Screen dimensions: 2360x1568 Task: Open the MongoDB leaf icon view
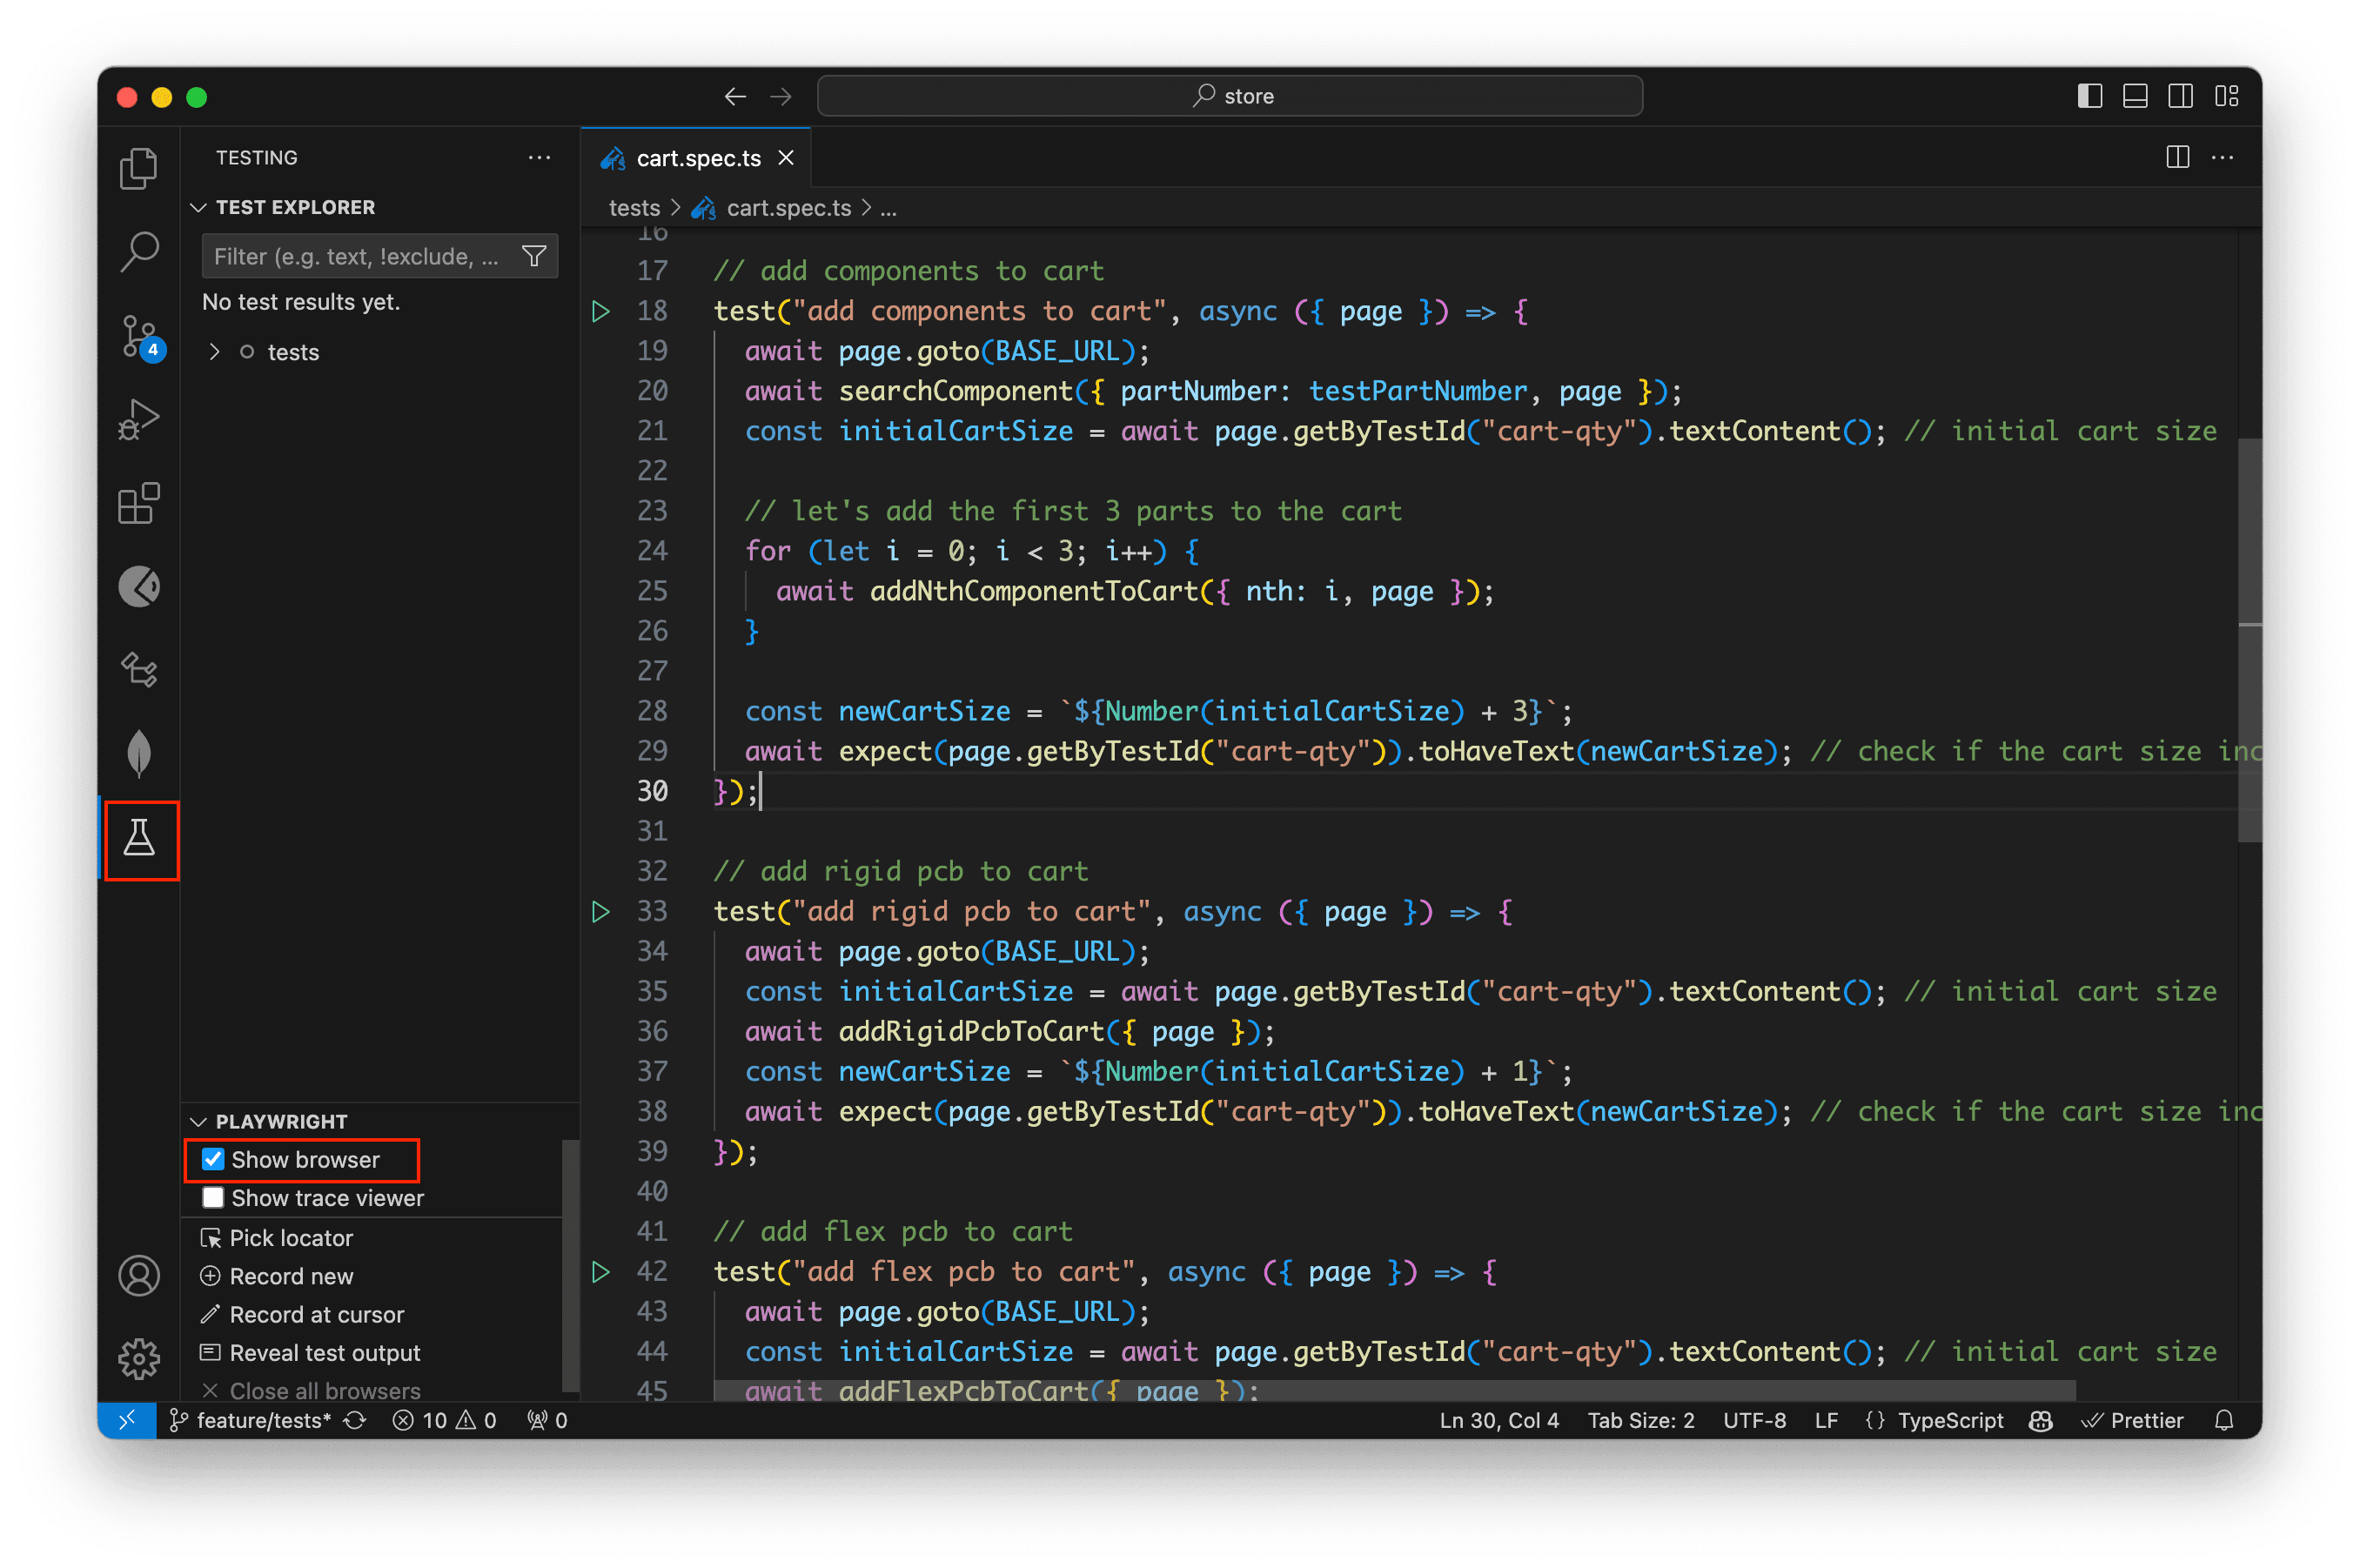139,753
